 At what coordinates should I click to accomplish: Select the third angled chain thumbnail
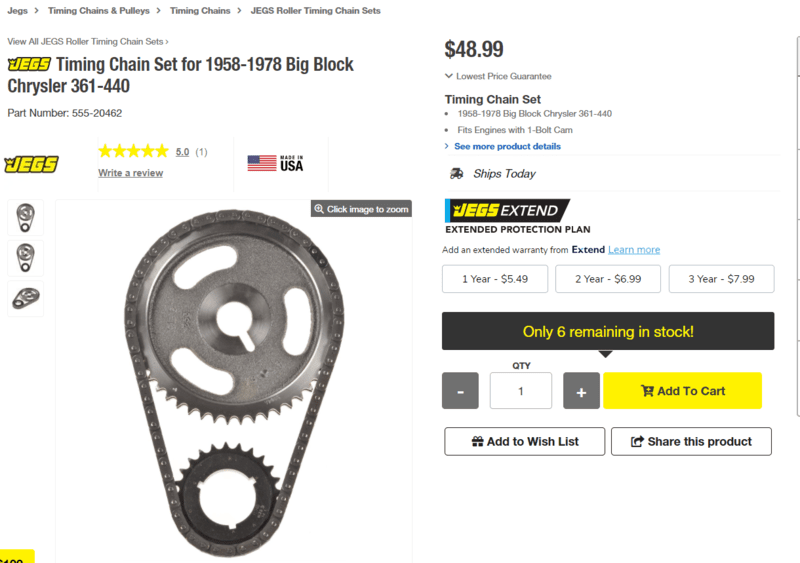(x=25, y=297)
